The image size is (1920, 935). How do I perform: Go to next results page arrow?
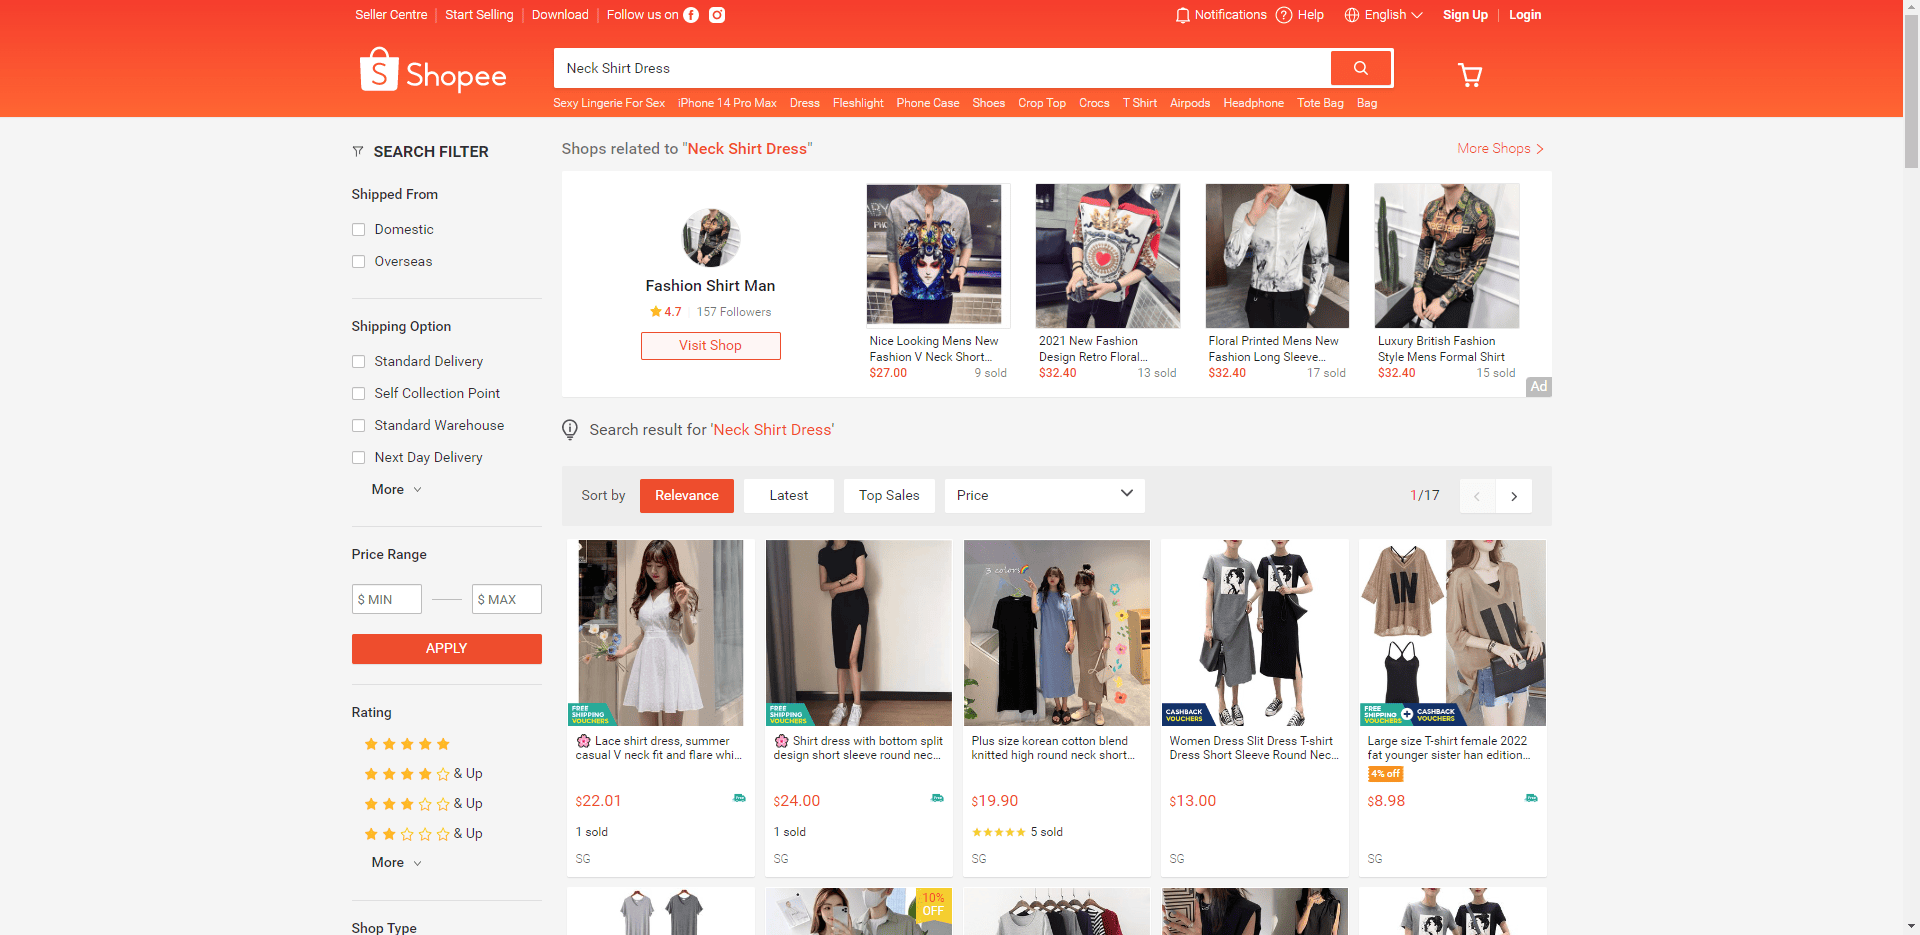point(1514,496)
